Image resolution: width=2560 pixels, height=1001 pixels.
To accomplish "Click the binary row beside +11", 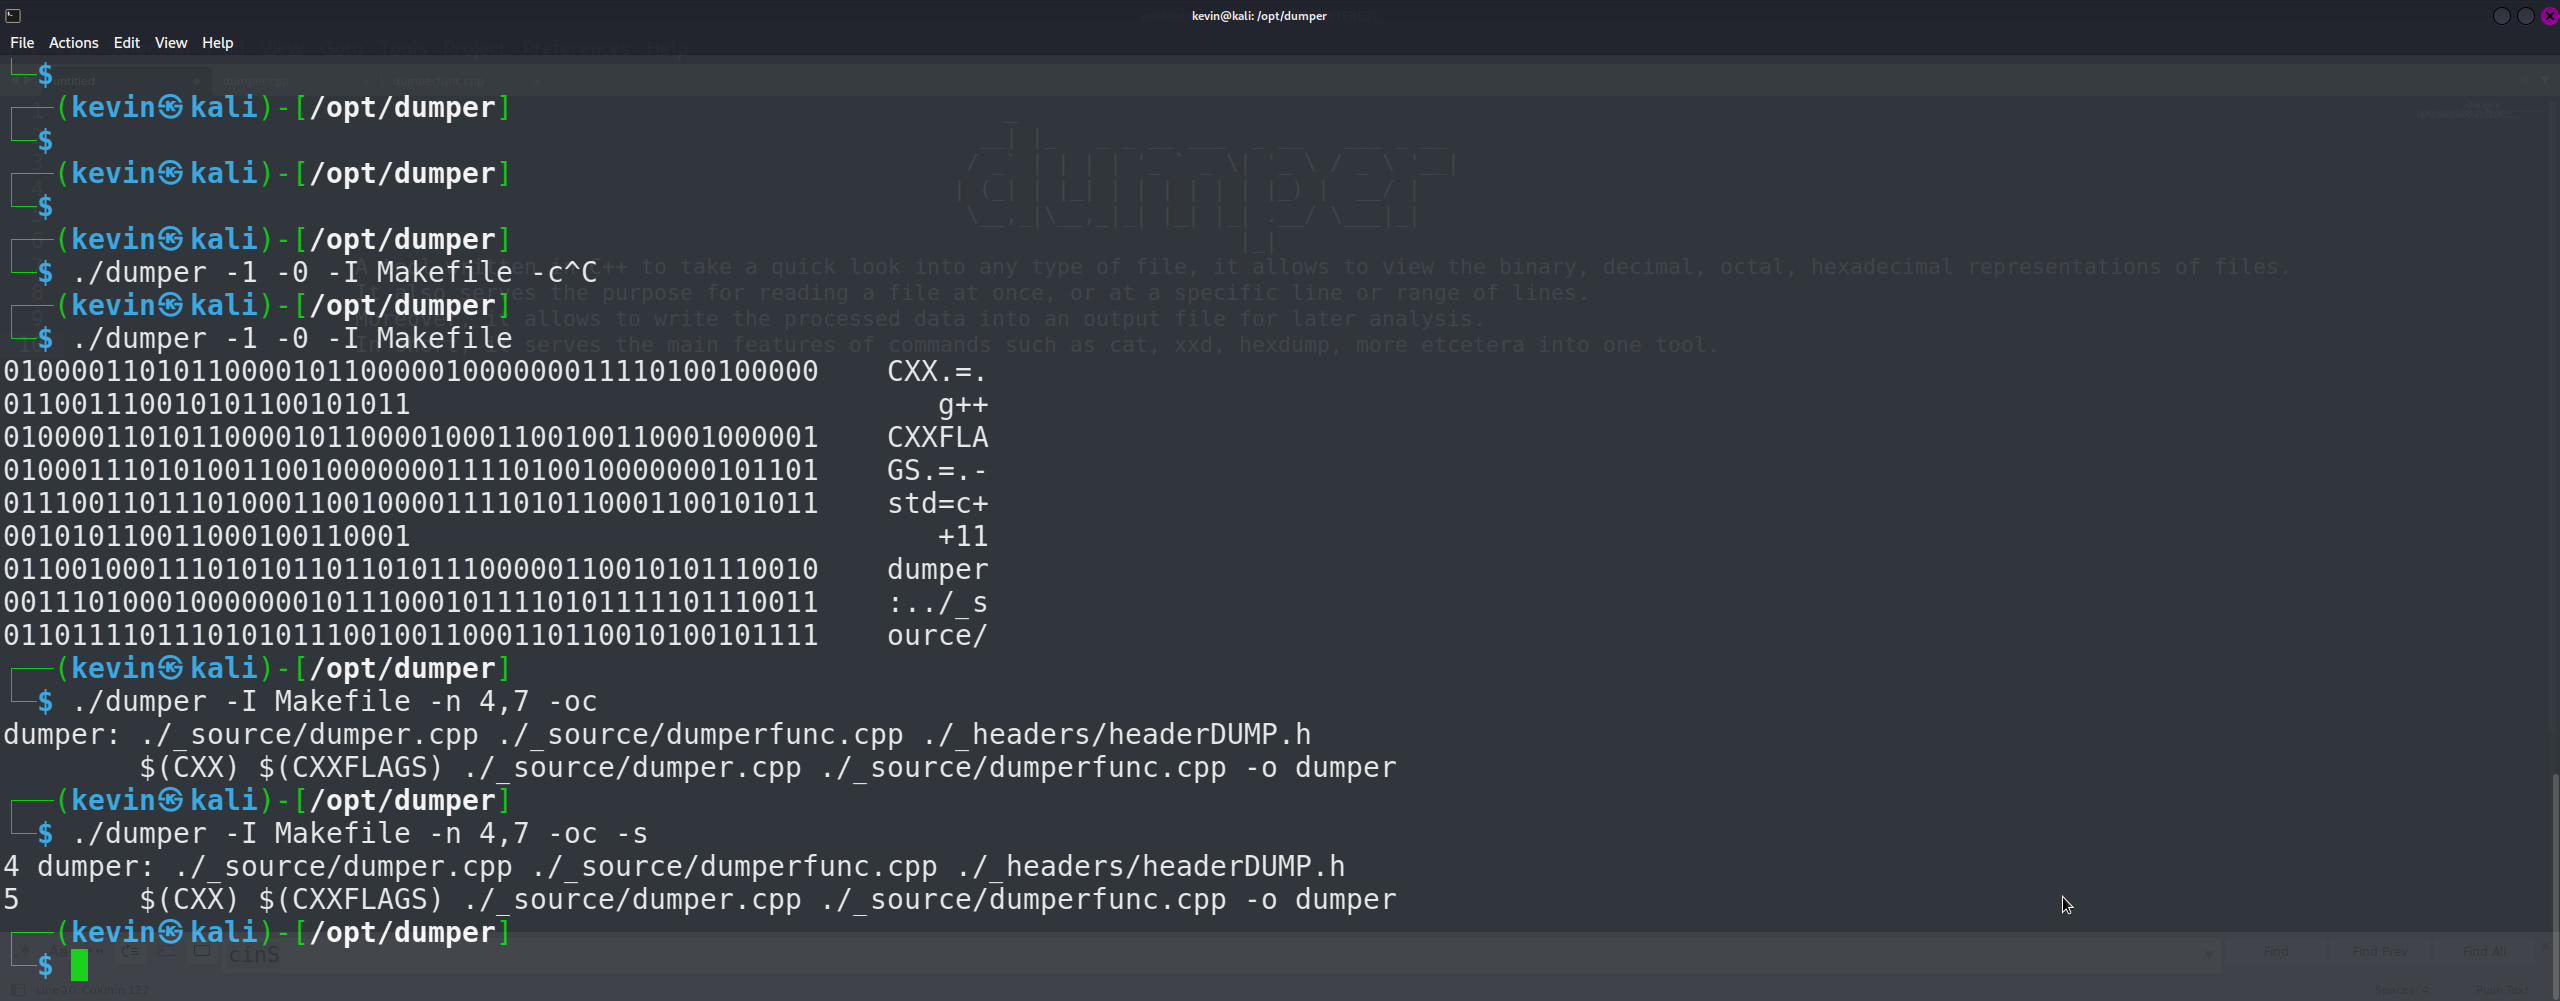I will pyautogui.click(x=207, y=537).
